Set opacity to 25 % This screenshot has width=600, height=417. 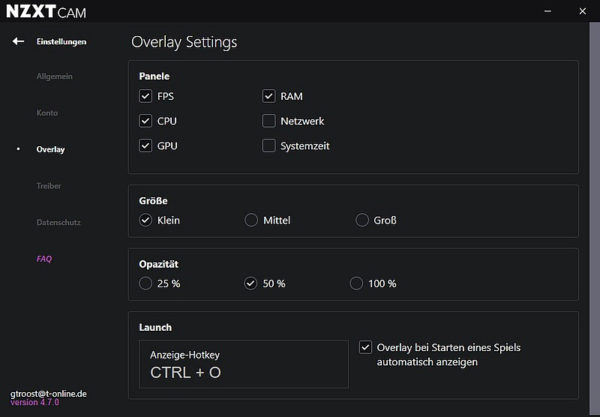coord(145,283)
